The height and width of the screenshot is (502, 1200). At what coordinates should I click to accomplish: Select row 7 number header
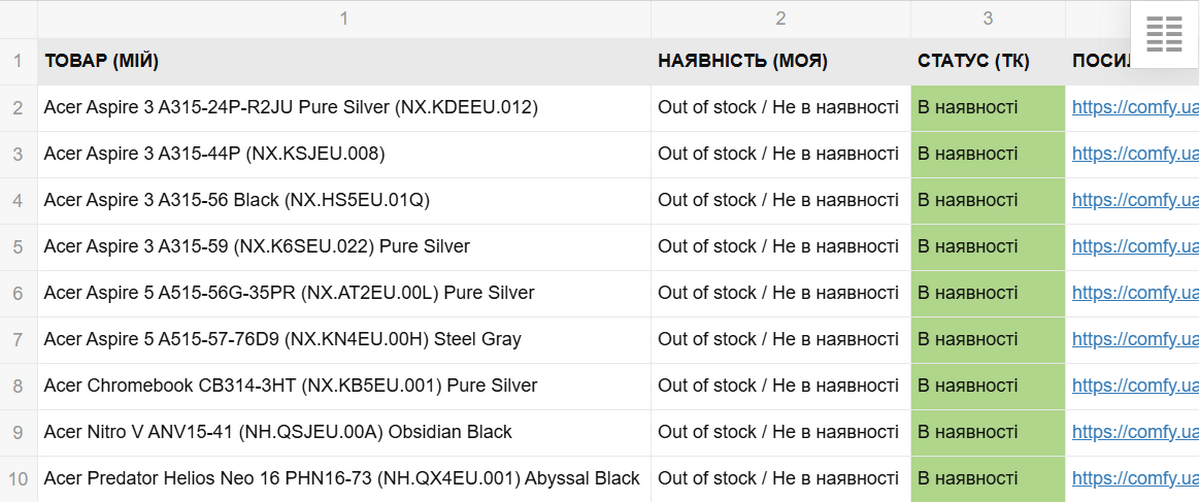[18, 339]
